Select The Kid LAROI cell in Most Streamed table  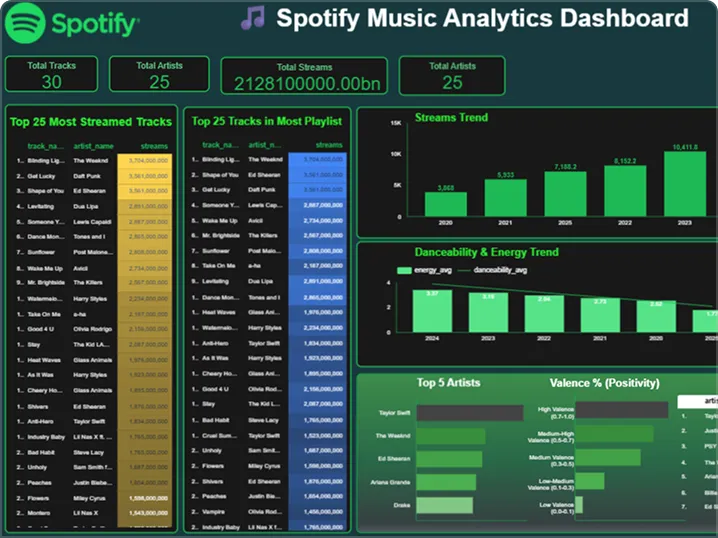(x=92, y=345)
